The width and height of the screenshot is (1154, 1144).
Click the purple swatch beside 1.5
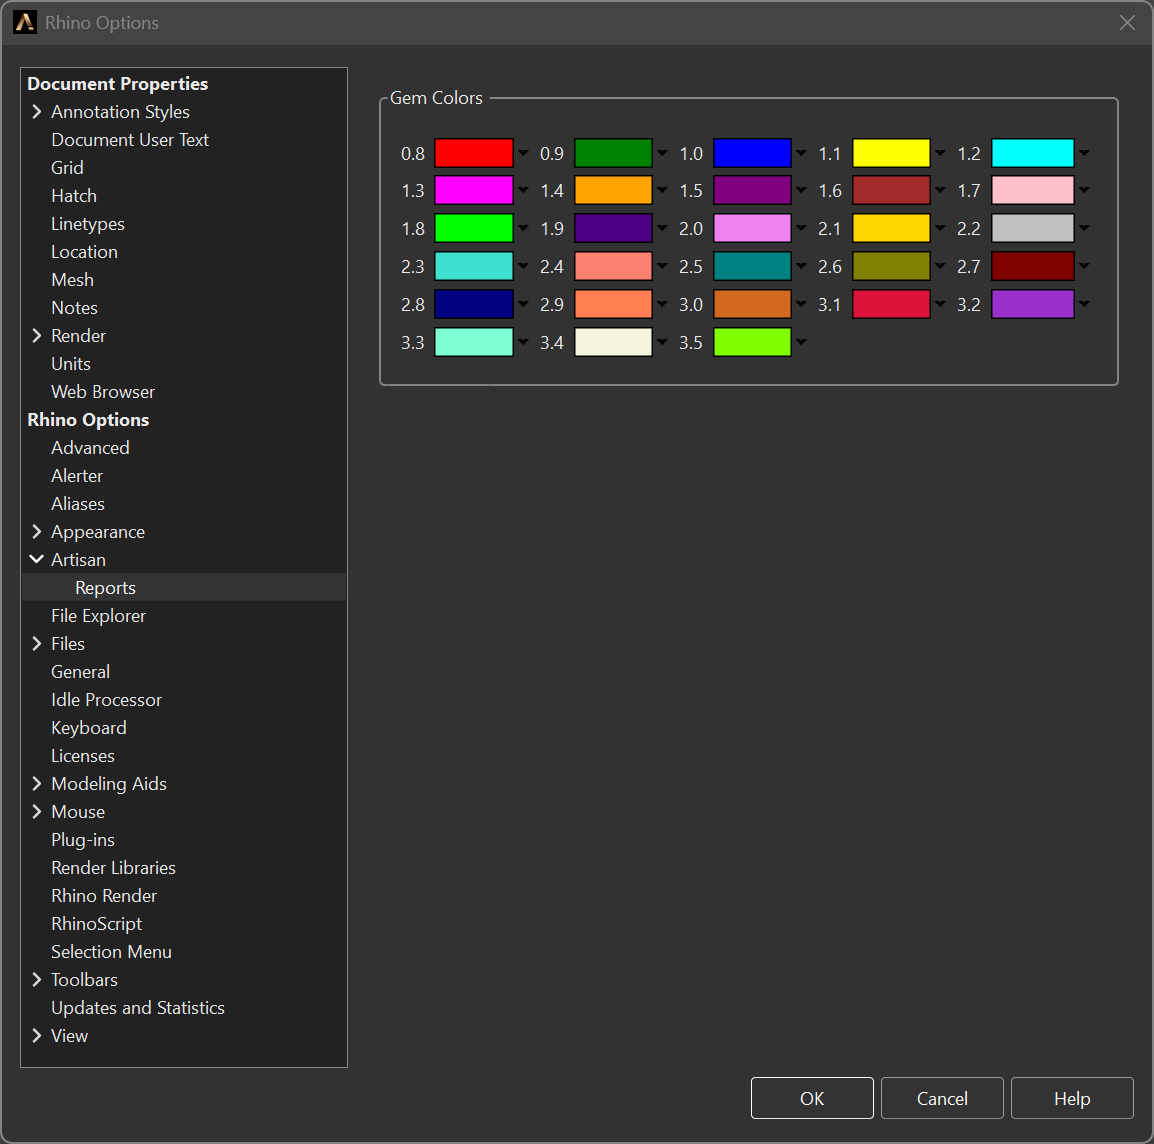[752, 190]
